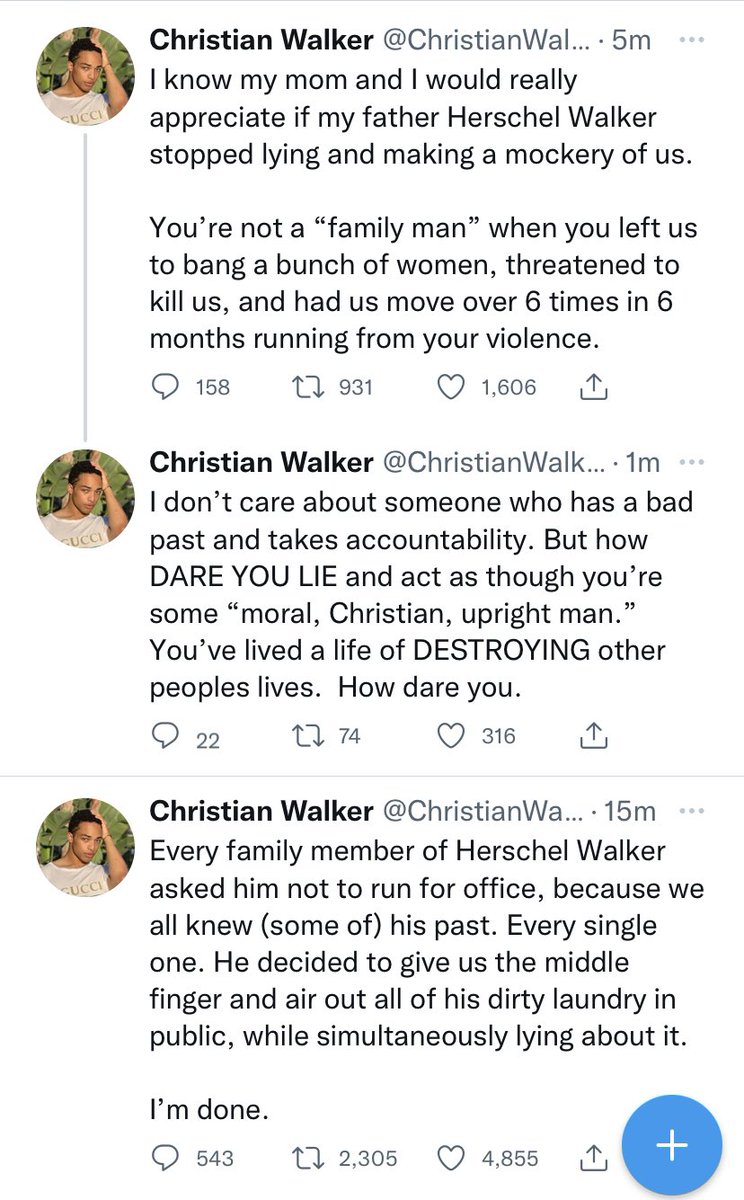Open profile picture on the 15m tweet
Viewport: 744px width, 1200px height.
(x=85, y=847)
